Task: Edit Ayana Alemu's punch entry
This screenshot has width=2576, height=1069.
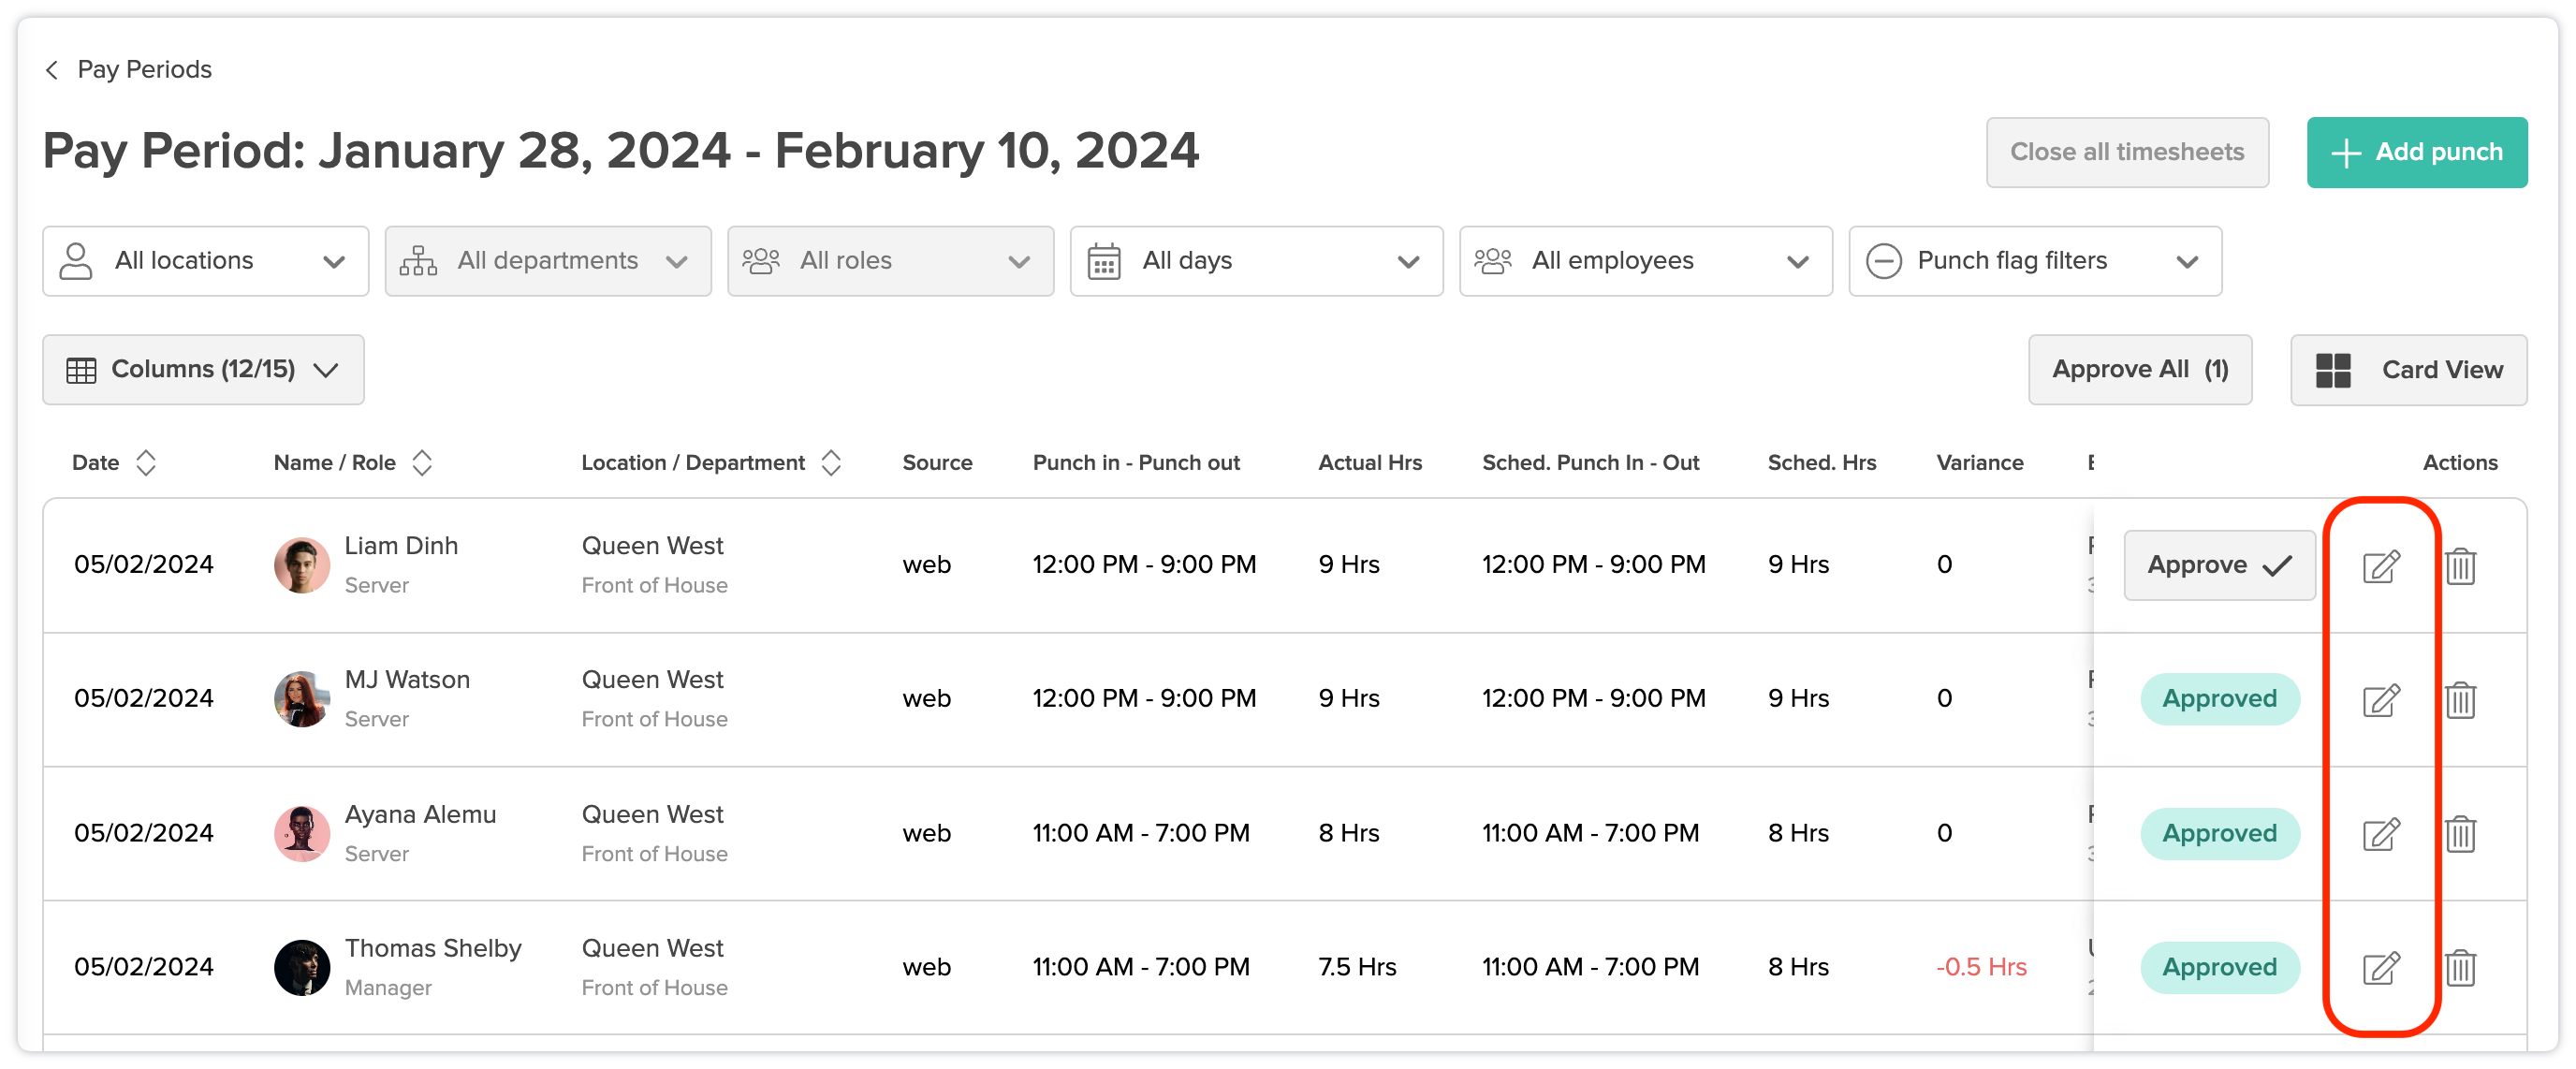Action: pyautogui.click(x=2380, y=834)
